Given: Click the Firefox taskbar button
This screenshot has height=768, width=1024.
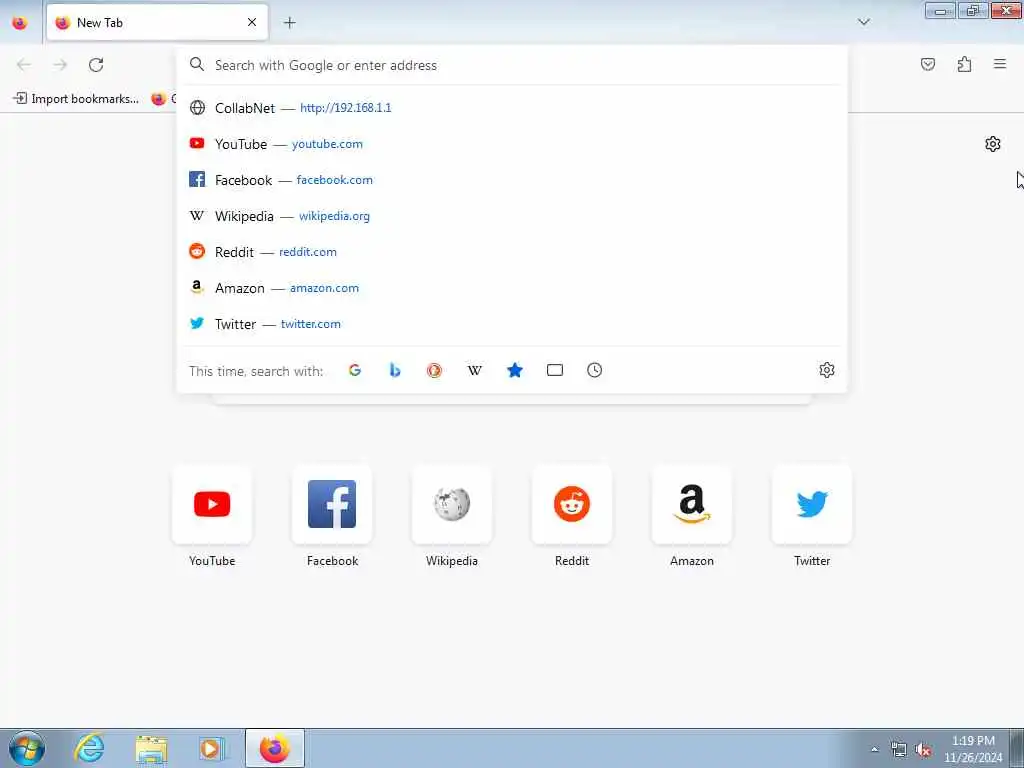Looking at the screenshot, I should [x=274, y=748].
